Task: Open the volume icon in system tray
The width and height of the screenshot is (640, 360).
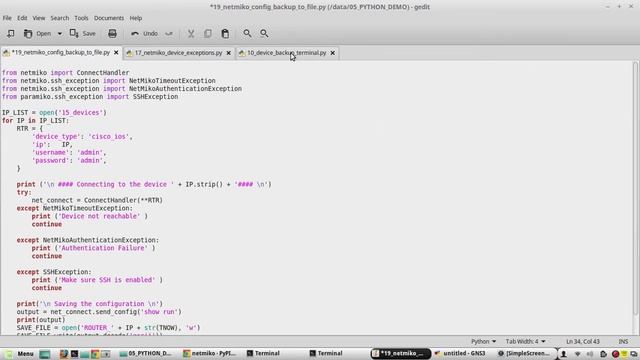Action: click(590, 354)
